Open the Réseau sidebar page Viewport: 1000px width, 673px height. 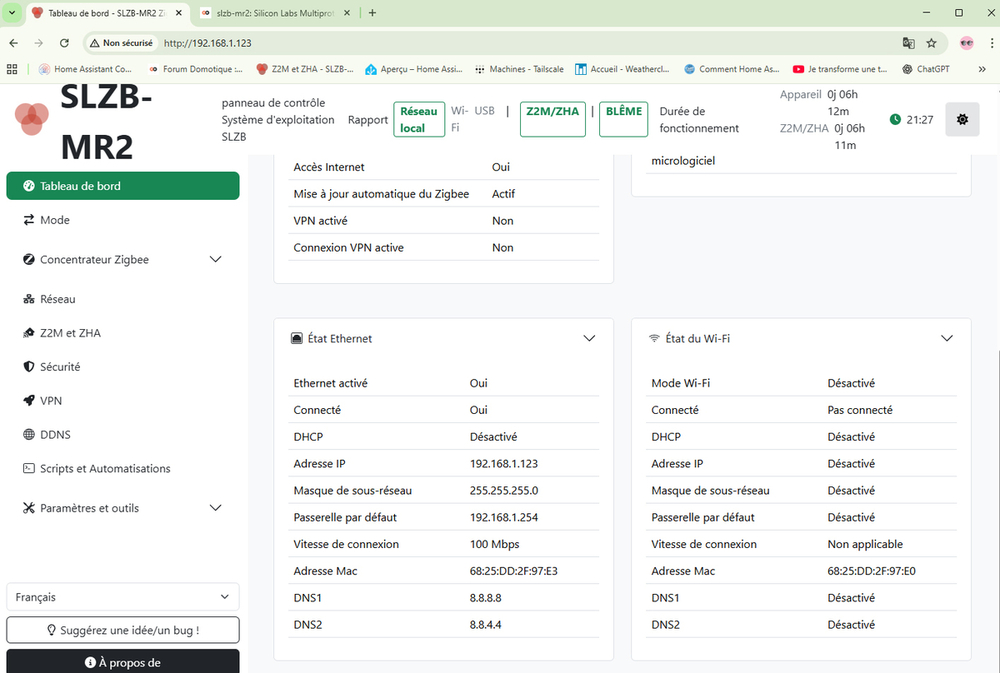tap(123, 299)
